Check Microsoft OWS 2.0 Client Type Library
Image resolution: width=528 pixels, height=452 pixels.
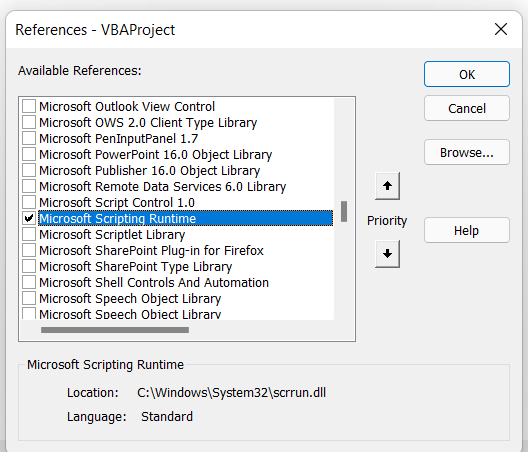tap(29, 122)
